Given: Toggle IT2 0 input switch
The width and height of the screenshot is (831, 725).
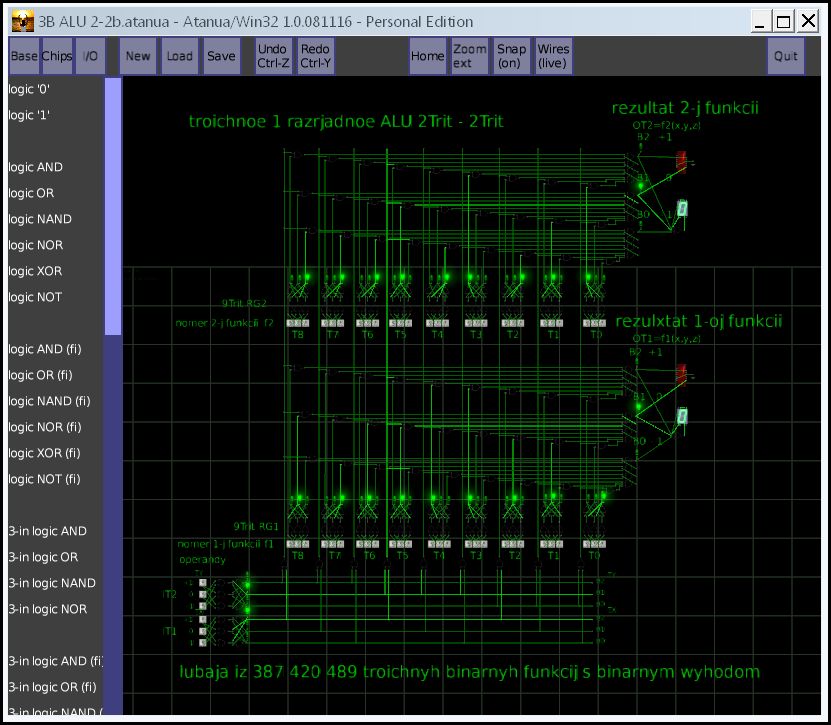Looking at the screenshot, I should click(x=202, y=594).
